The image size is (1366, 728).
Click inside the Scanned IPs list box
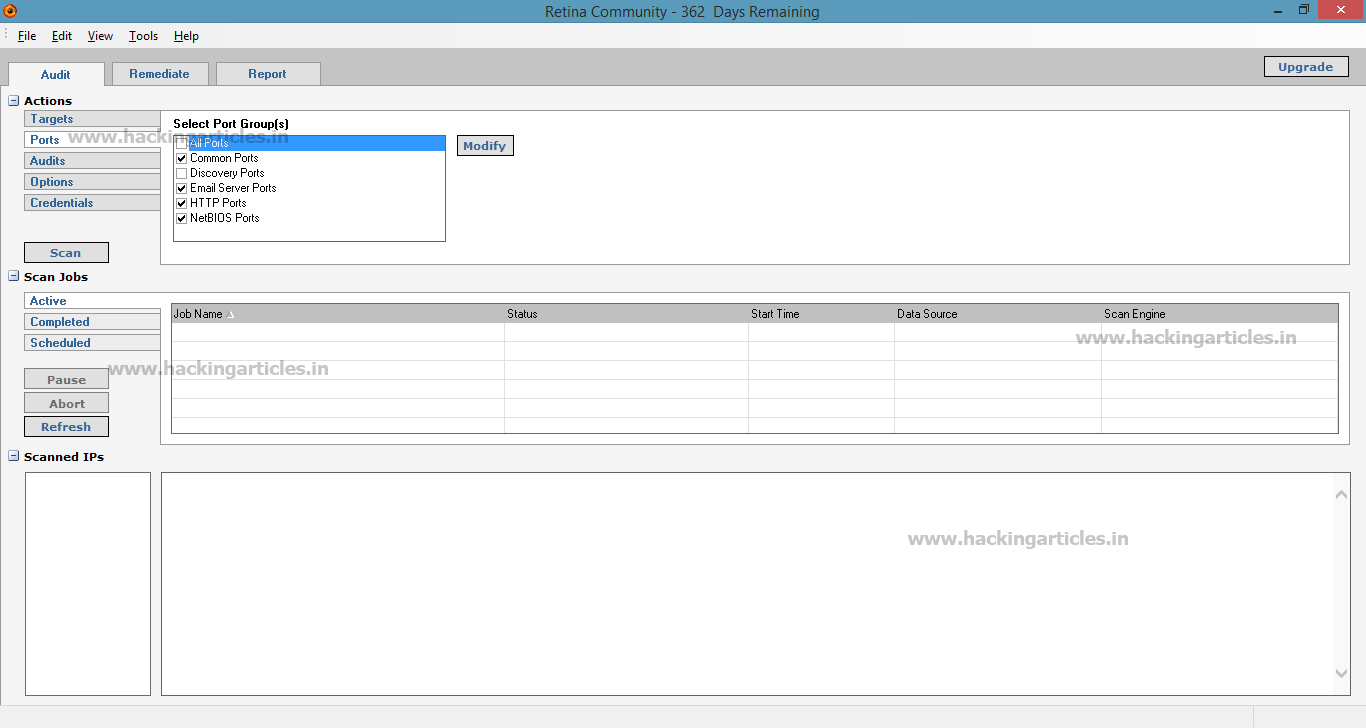[x=88, y=584]
